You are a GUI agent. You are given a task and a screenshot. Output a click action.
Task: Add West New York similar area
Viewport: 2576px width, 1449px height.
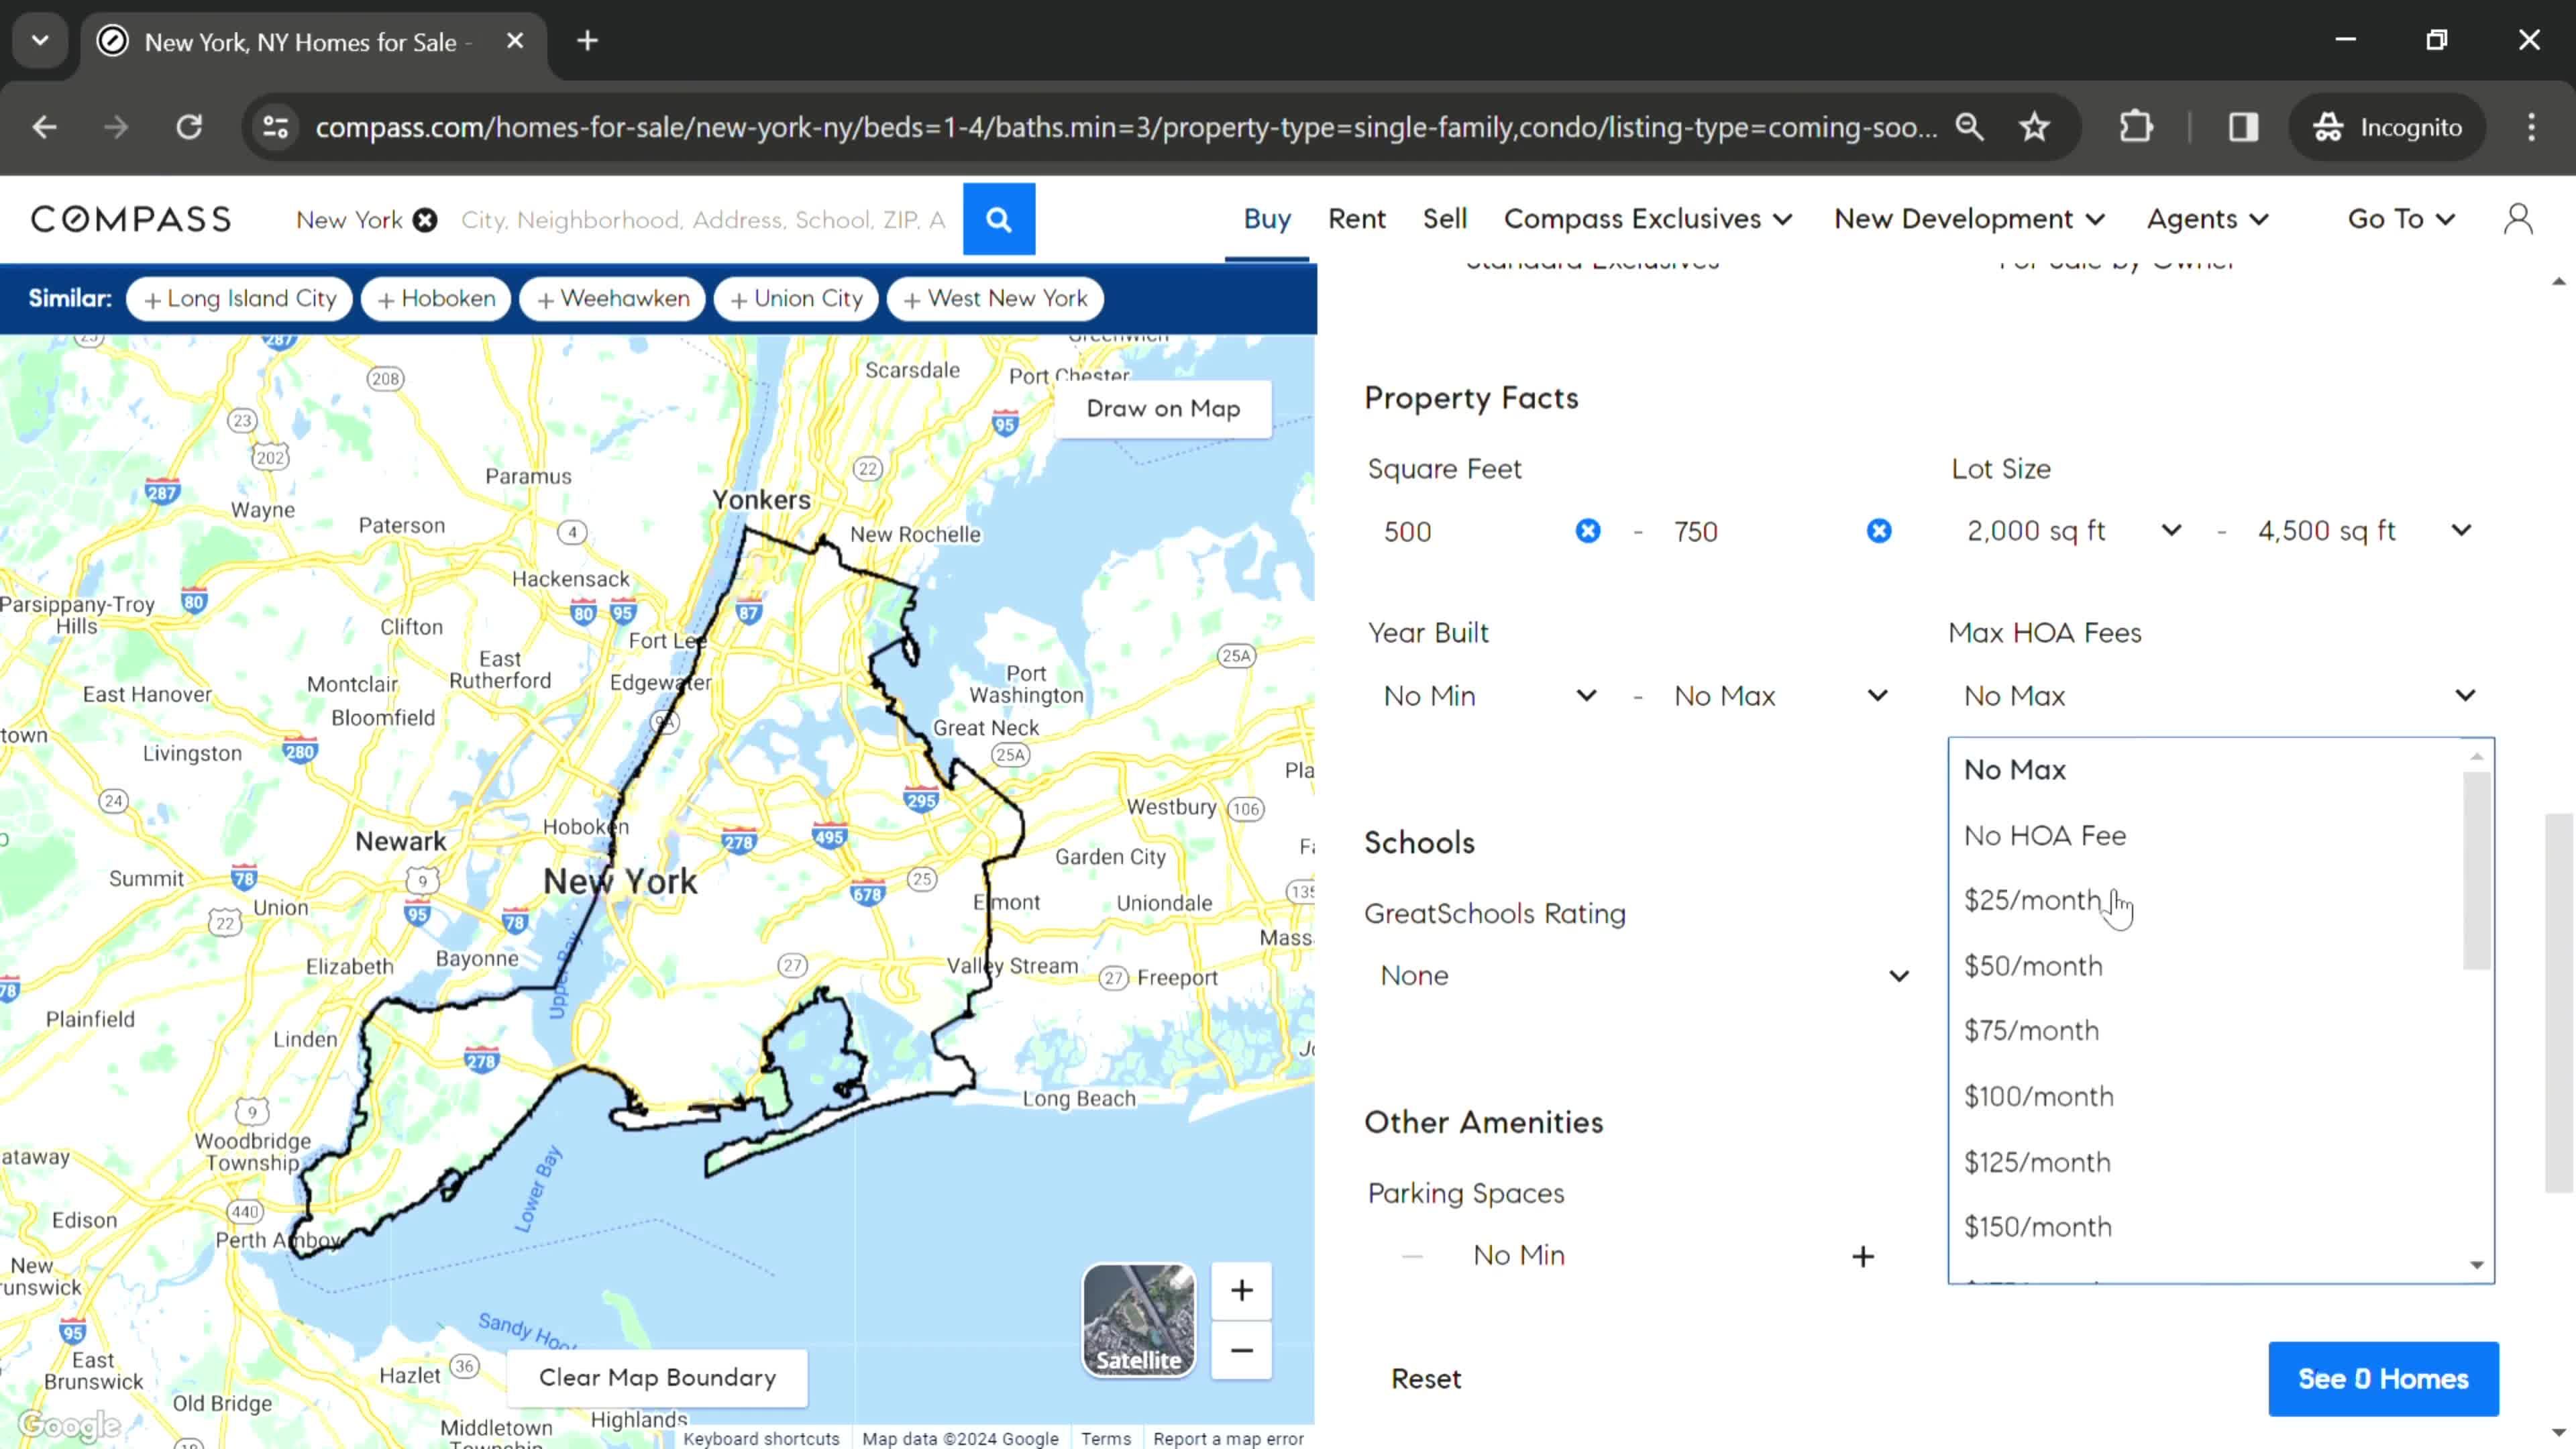[x=995, y=298]
